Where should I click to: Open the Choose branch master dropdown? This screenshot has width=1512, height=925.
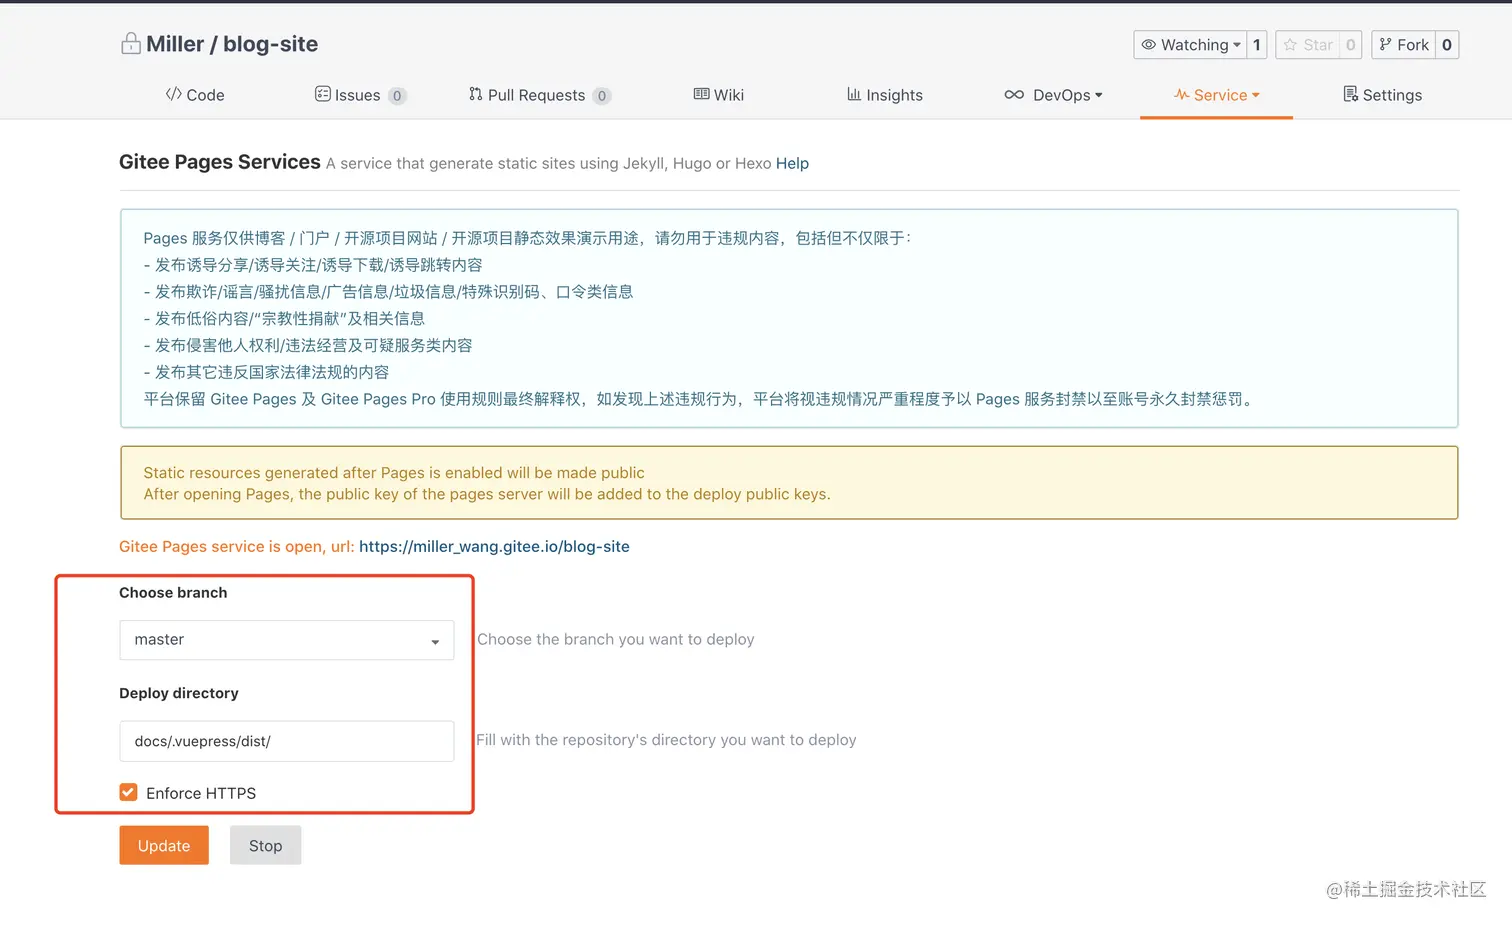pyautogui.click(x=287, y=640)
